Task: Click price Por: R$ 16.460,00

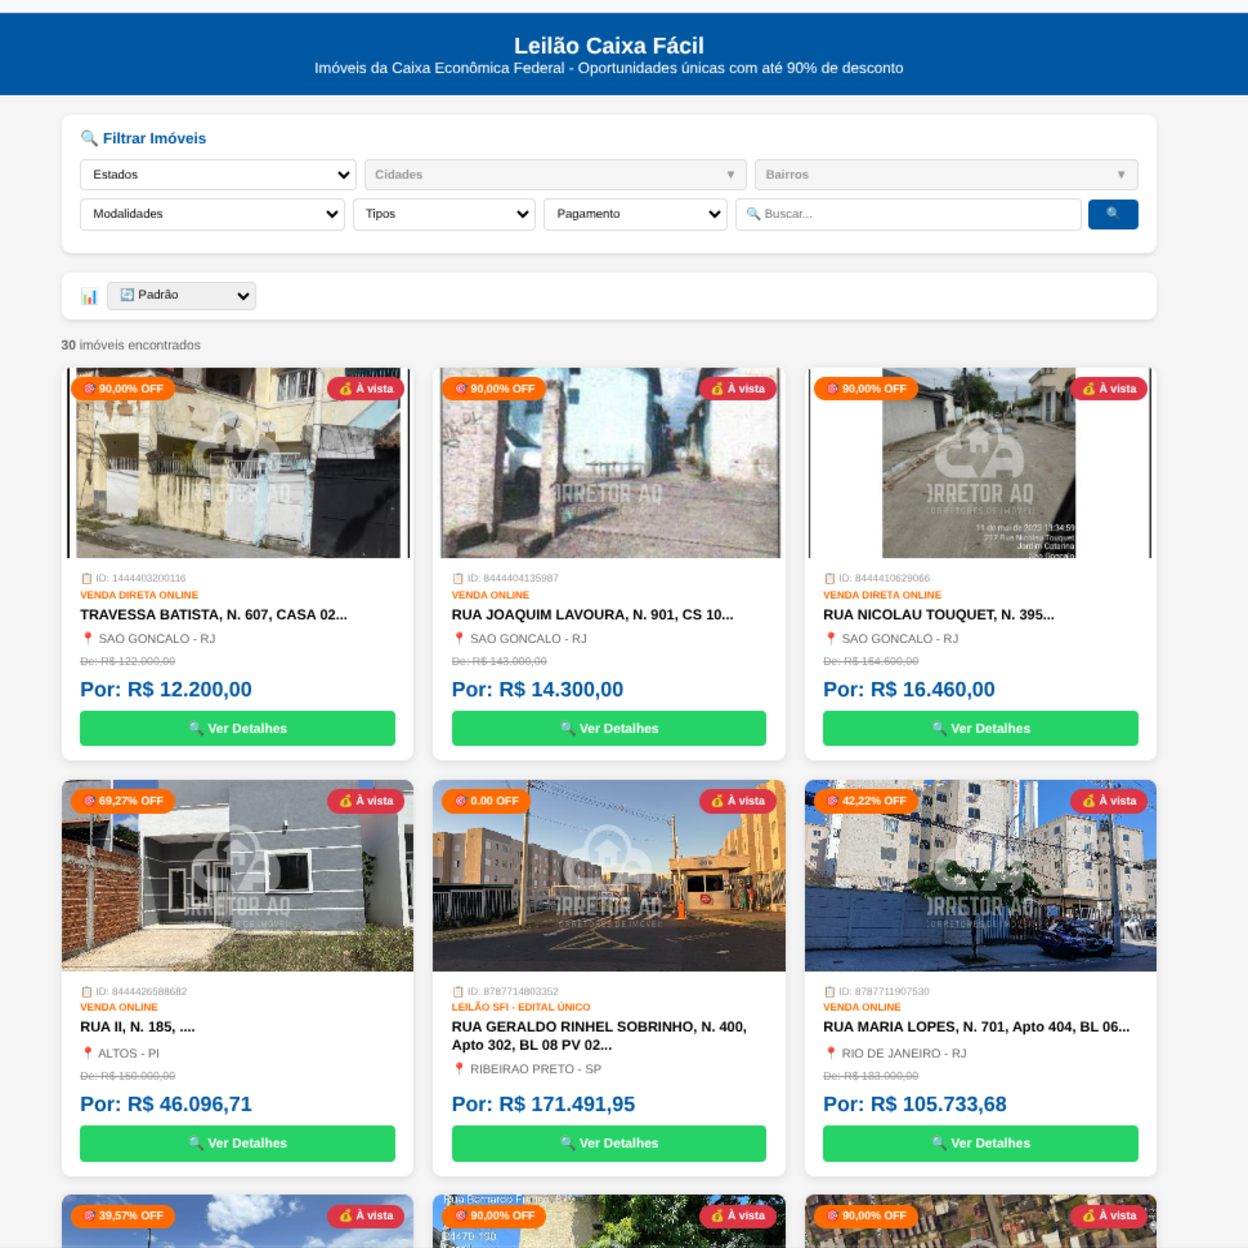Action: point(909,690)
